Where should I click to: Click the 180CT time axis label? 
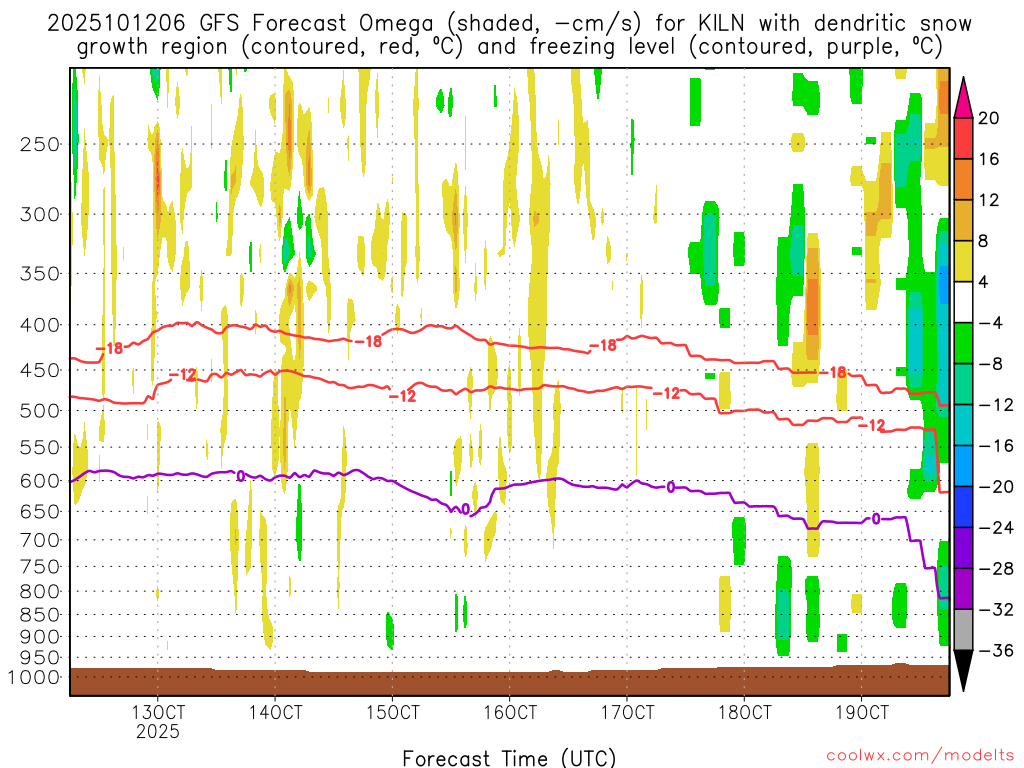point(744,712)
